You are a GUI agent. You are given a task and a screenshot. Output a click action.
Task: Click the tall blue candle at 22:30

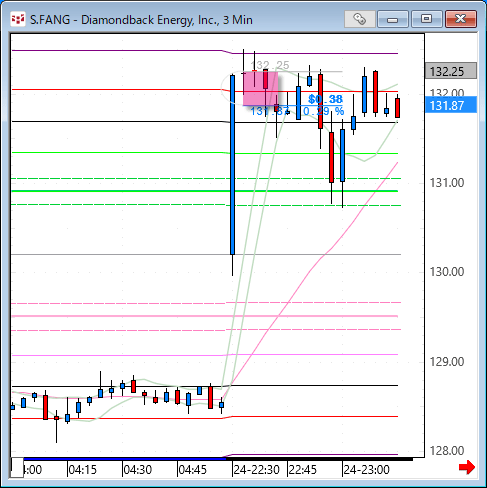[233, 165]
